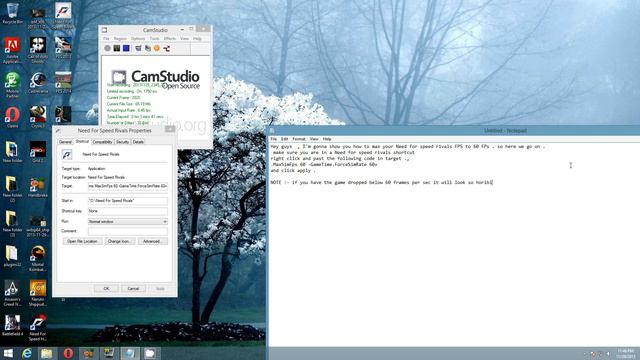Select the plugins32 folder icon
Viewport: 640px width, 360px height.
point(12,256)
